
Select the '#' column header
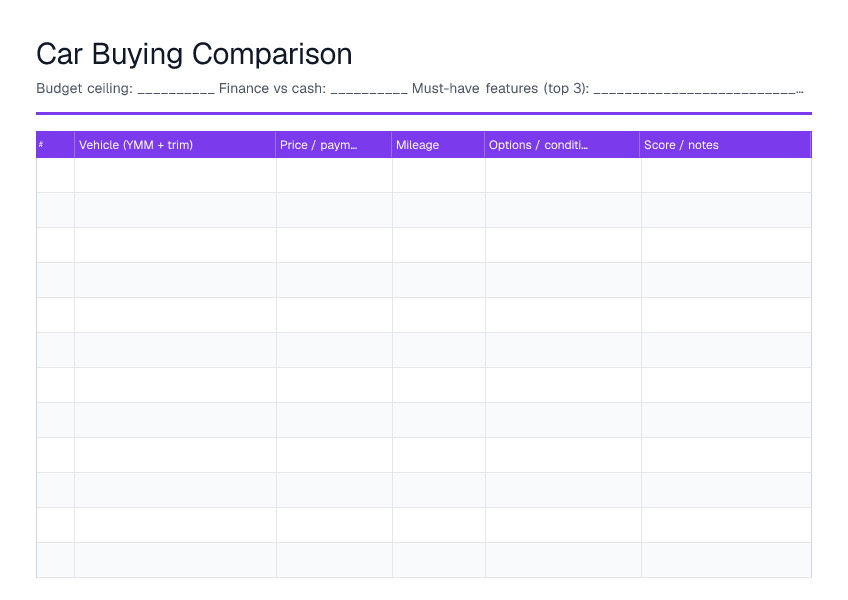coord(55,144)
